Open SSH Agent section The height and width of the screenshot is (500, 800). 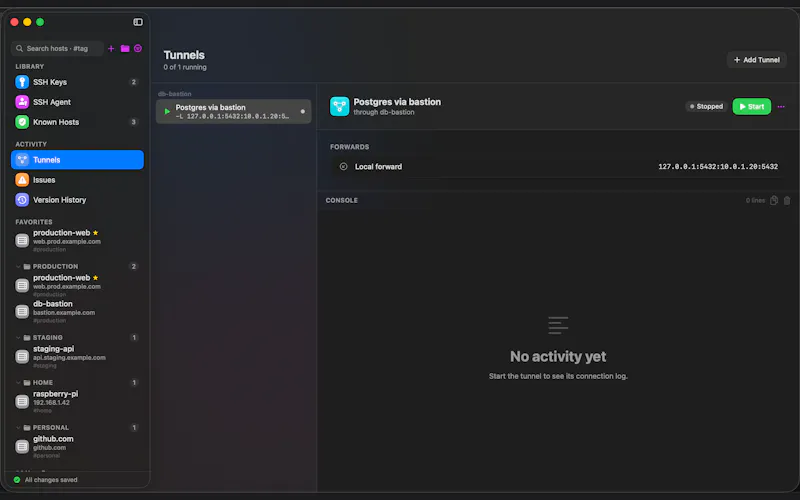coord(77,102)
